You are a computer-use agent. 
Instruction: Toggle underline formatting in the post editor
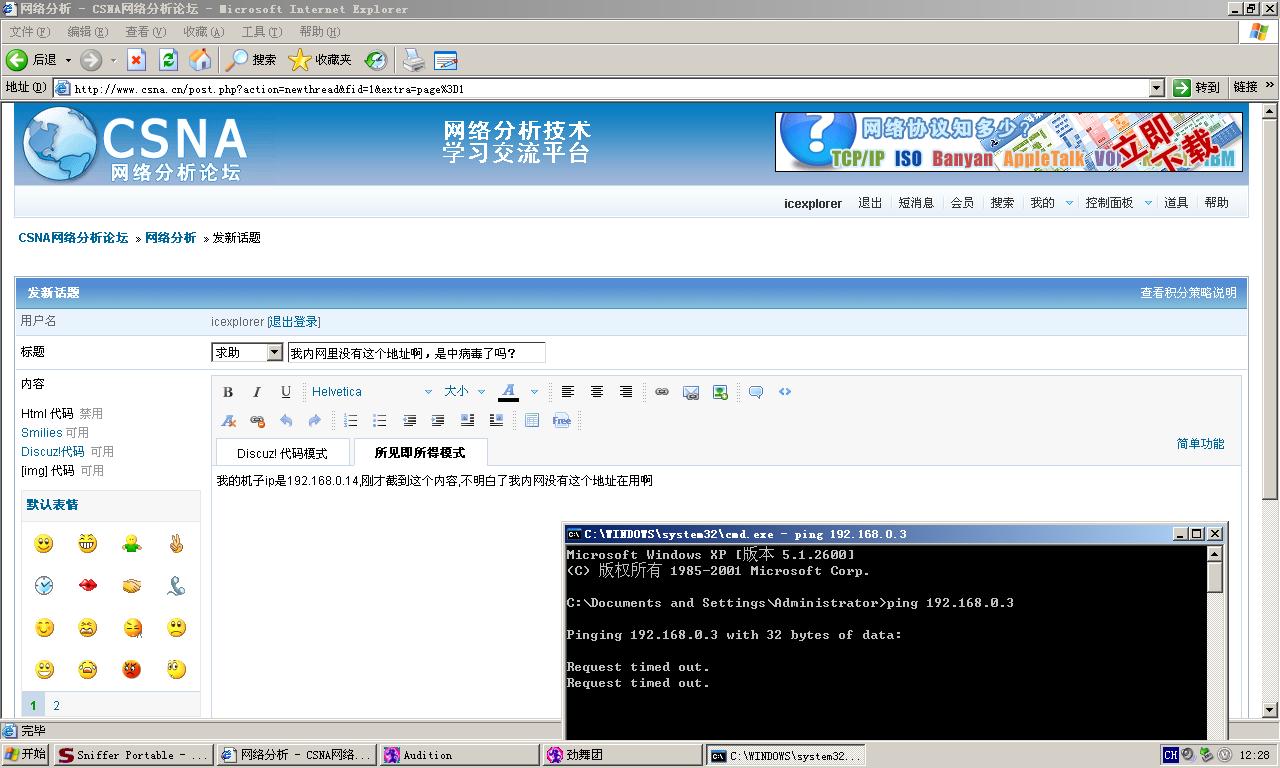(286, 392)
